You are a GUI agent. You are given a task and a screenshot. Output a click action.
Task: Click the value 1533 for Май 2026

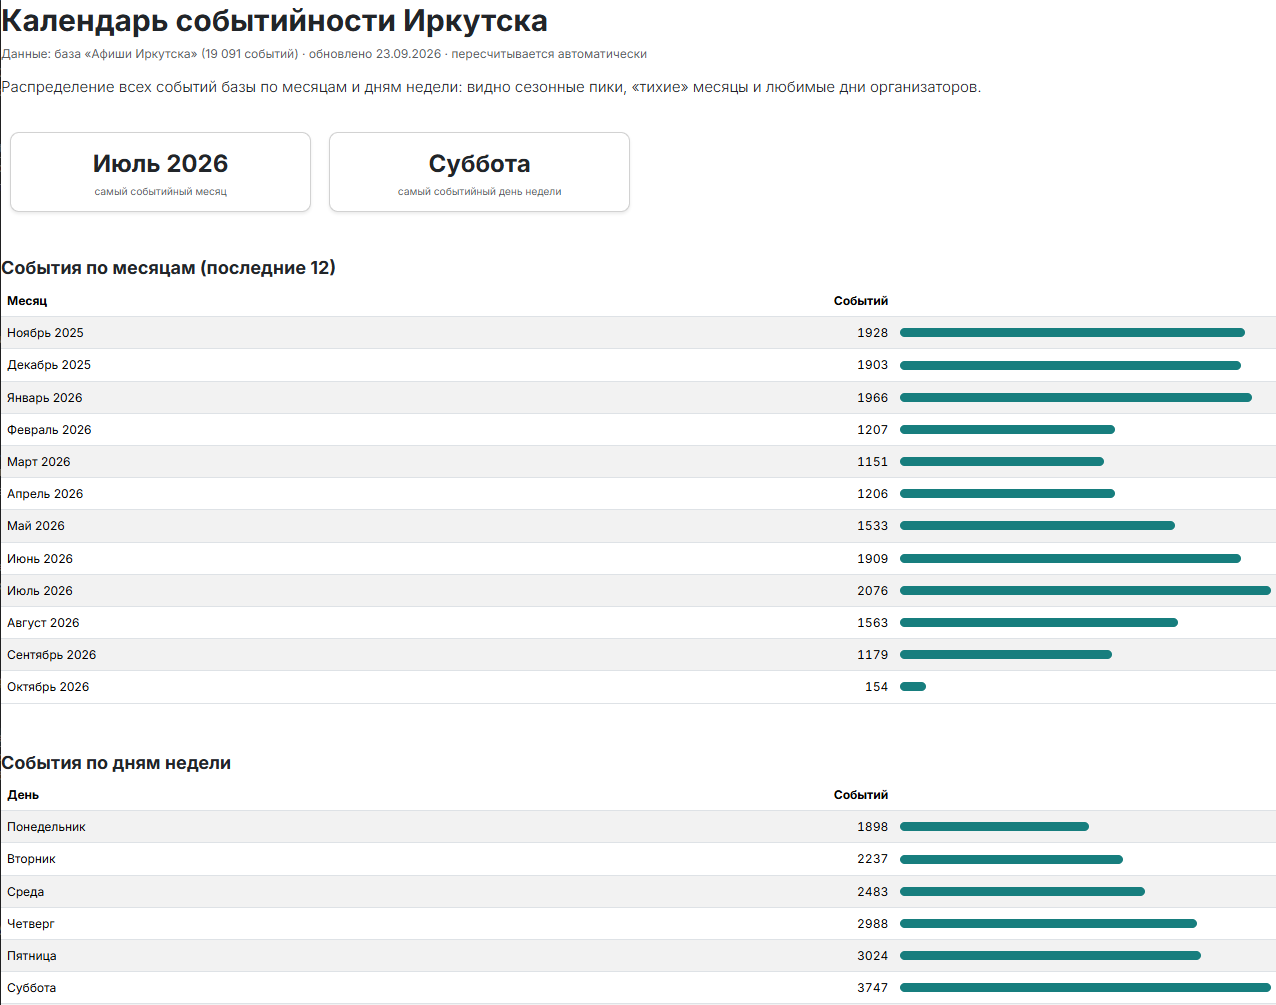872,526
